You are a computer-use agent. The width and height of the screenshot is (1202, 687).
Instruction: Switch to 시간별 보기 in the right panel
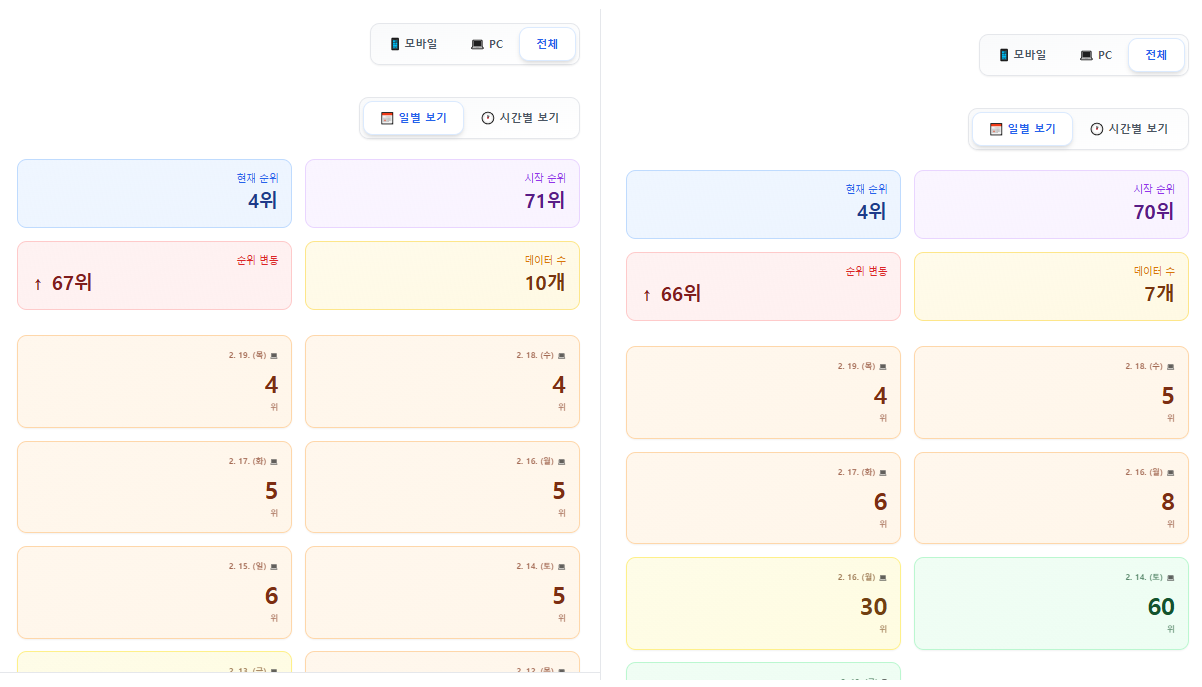coord(1129,129)
